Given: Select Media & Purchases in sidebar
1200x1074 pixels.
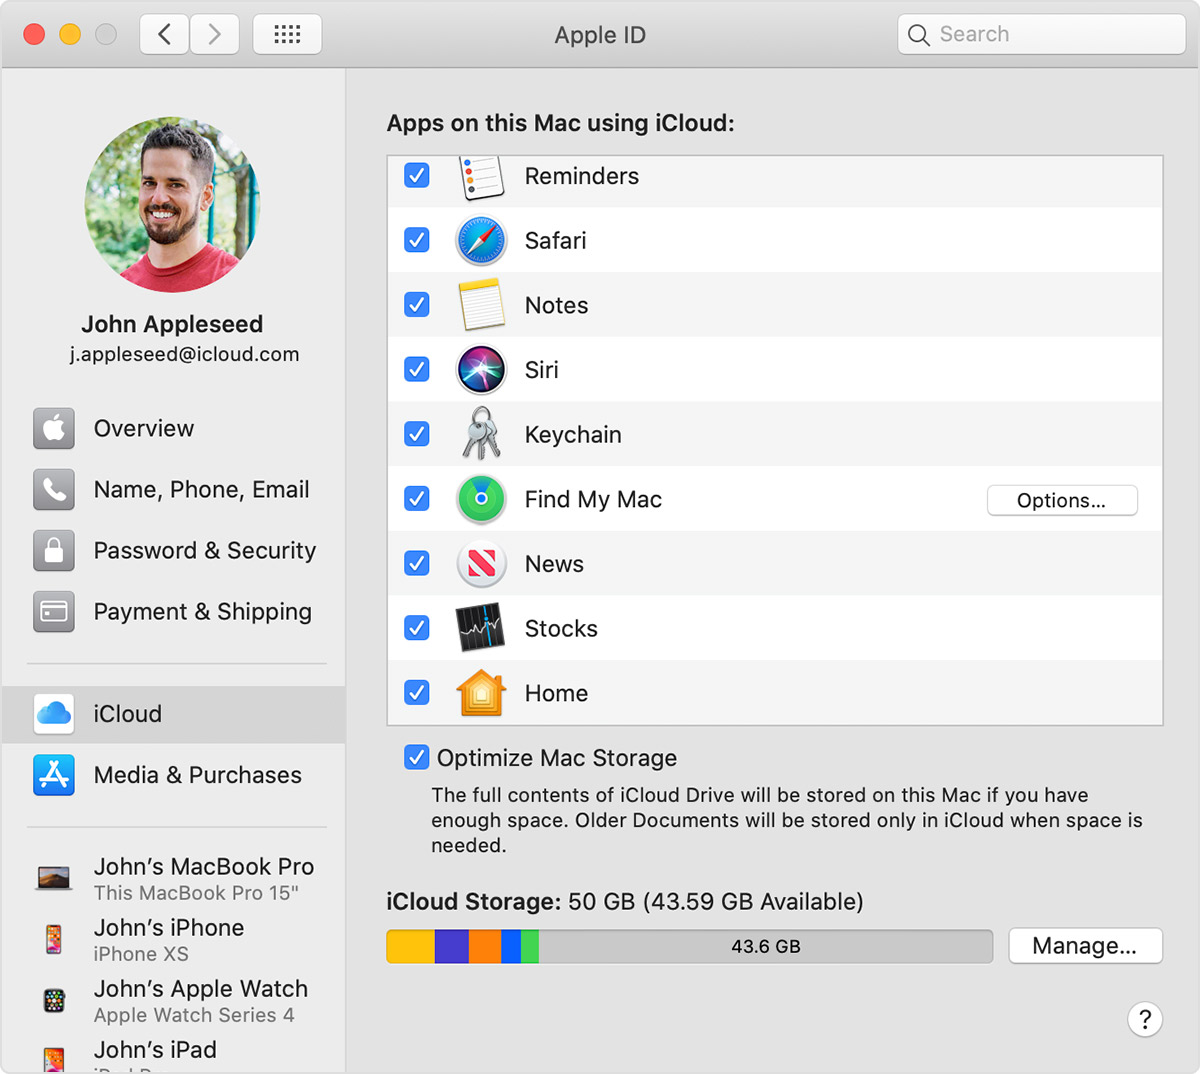Looking at the screenshot, I should point(197,775).
